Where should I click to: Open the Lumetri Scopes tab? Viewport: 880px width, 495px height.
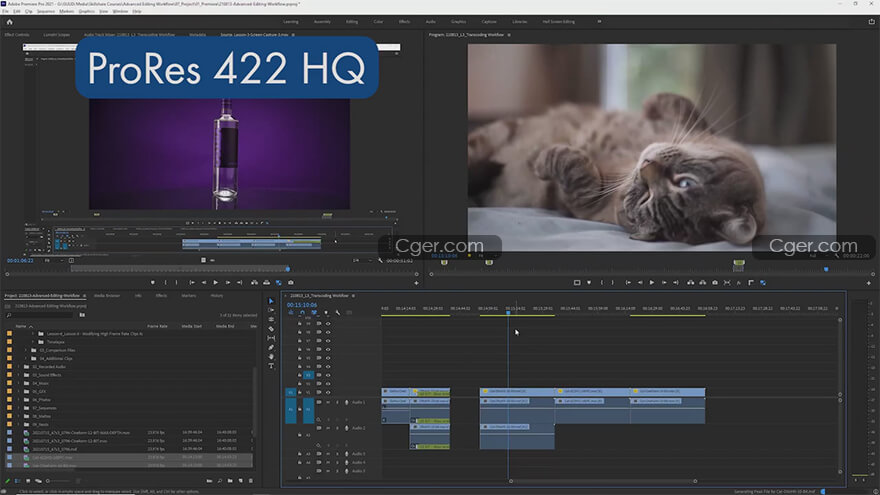57,35
